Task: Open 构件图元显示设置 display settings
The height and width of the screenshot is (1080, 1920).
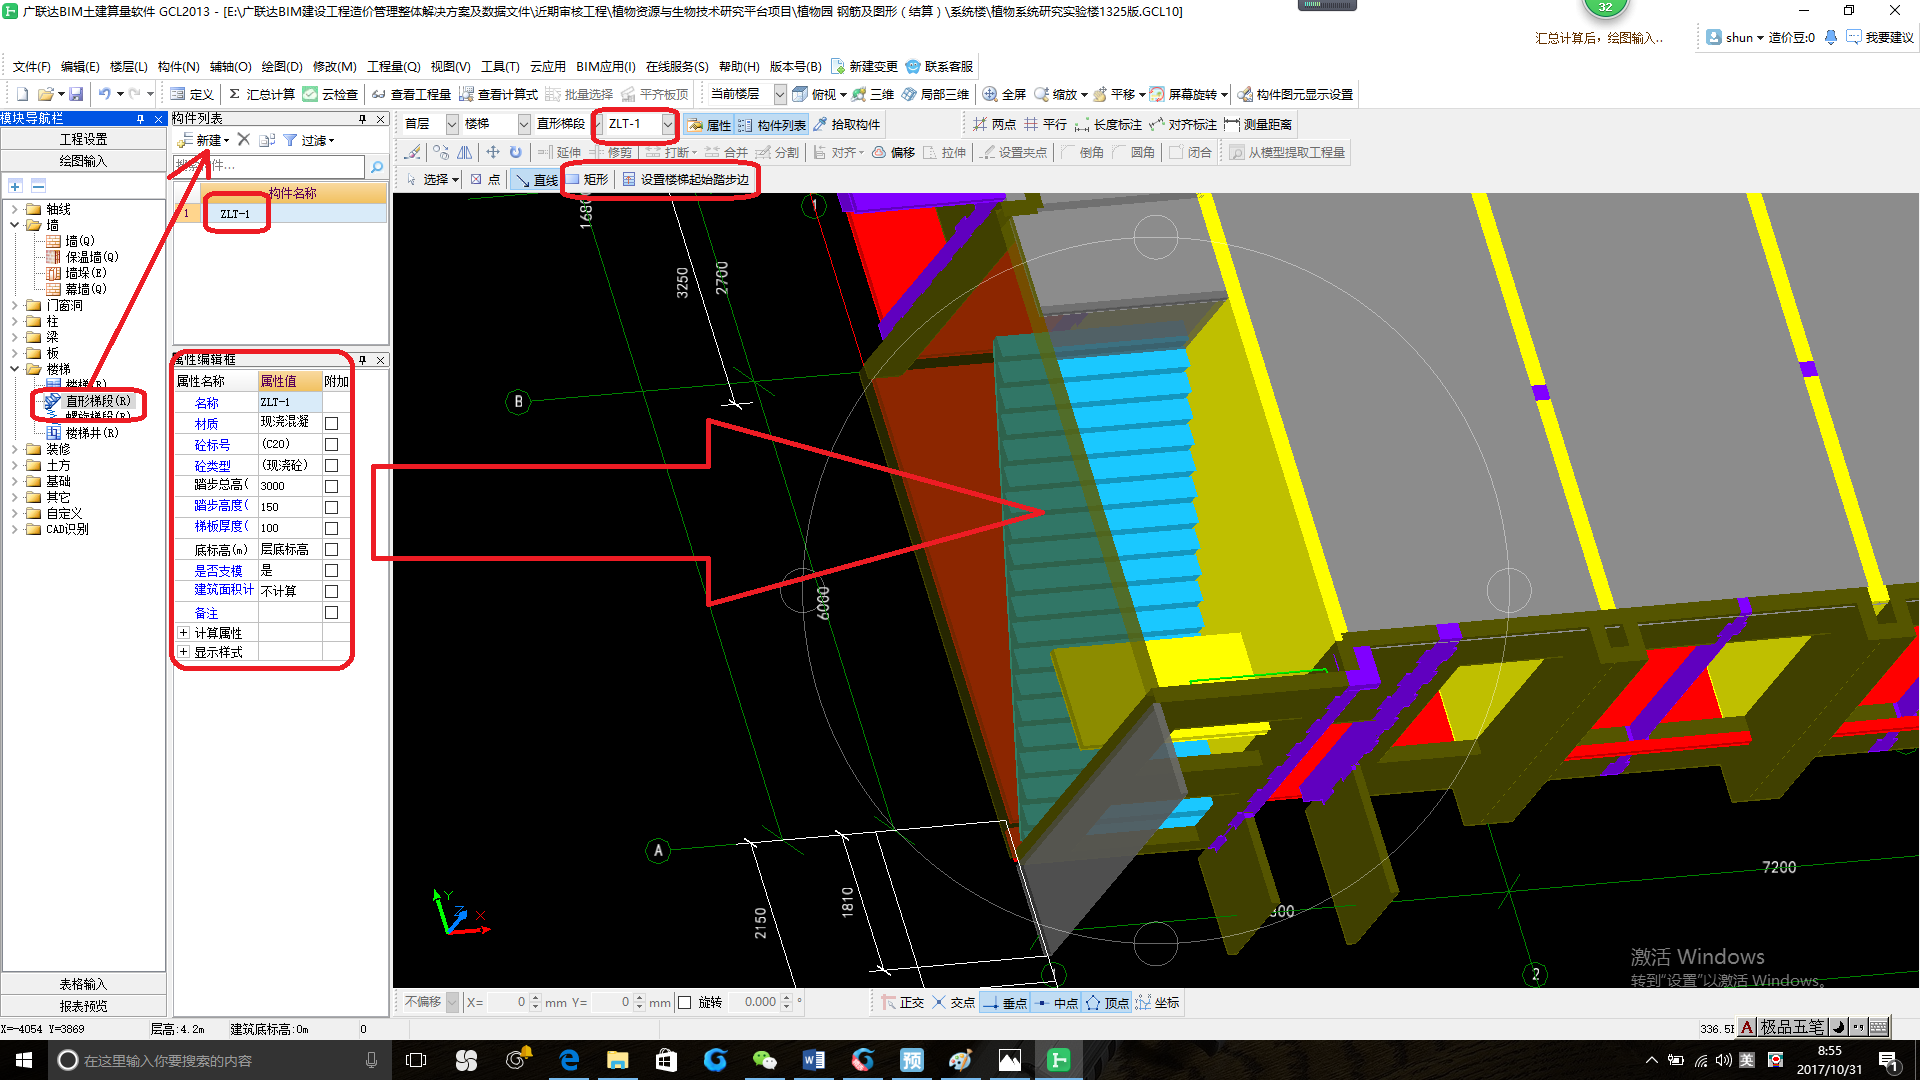Action: point(1295,94)
